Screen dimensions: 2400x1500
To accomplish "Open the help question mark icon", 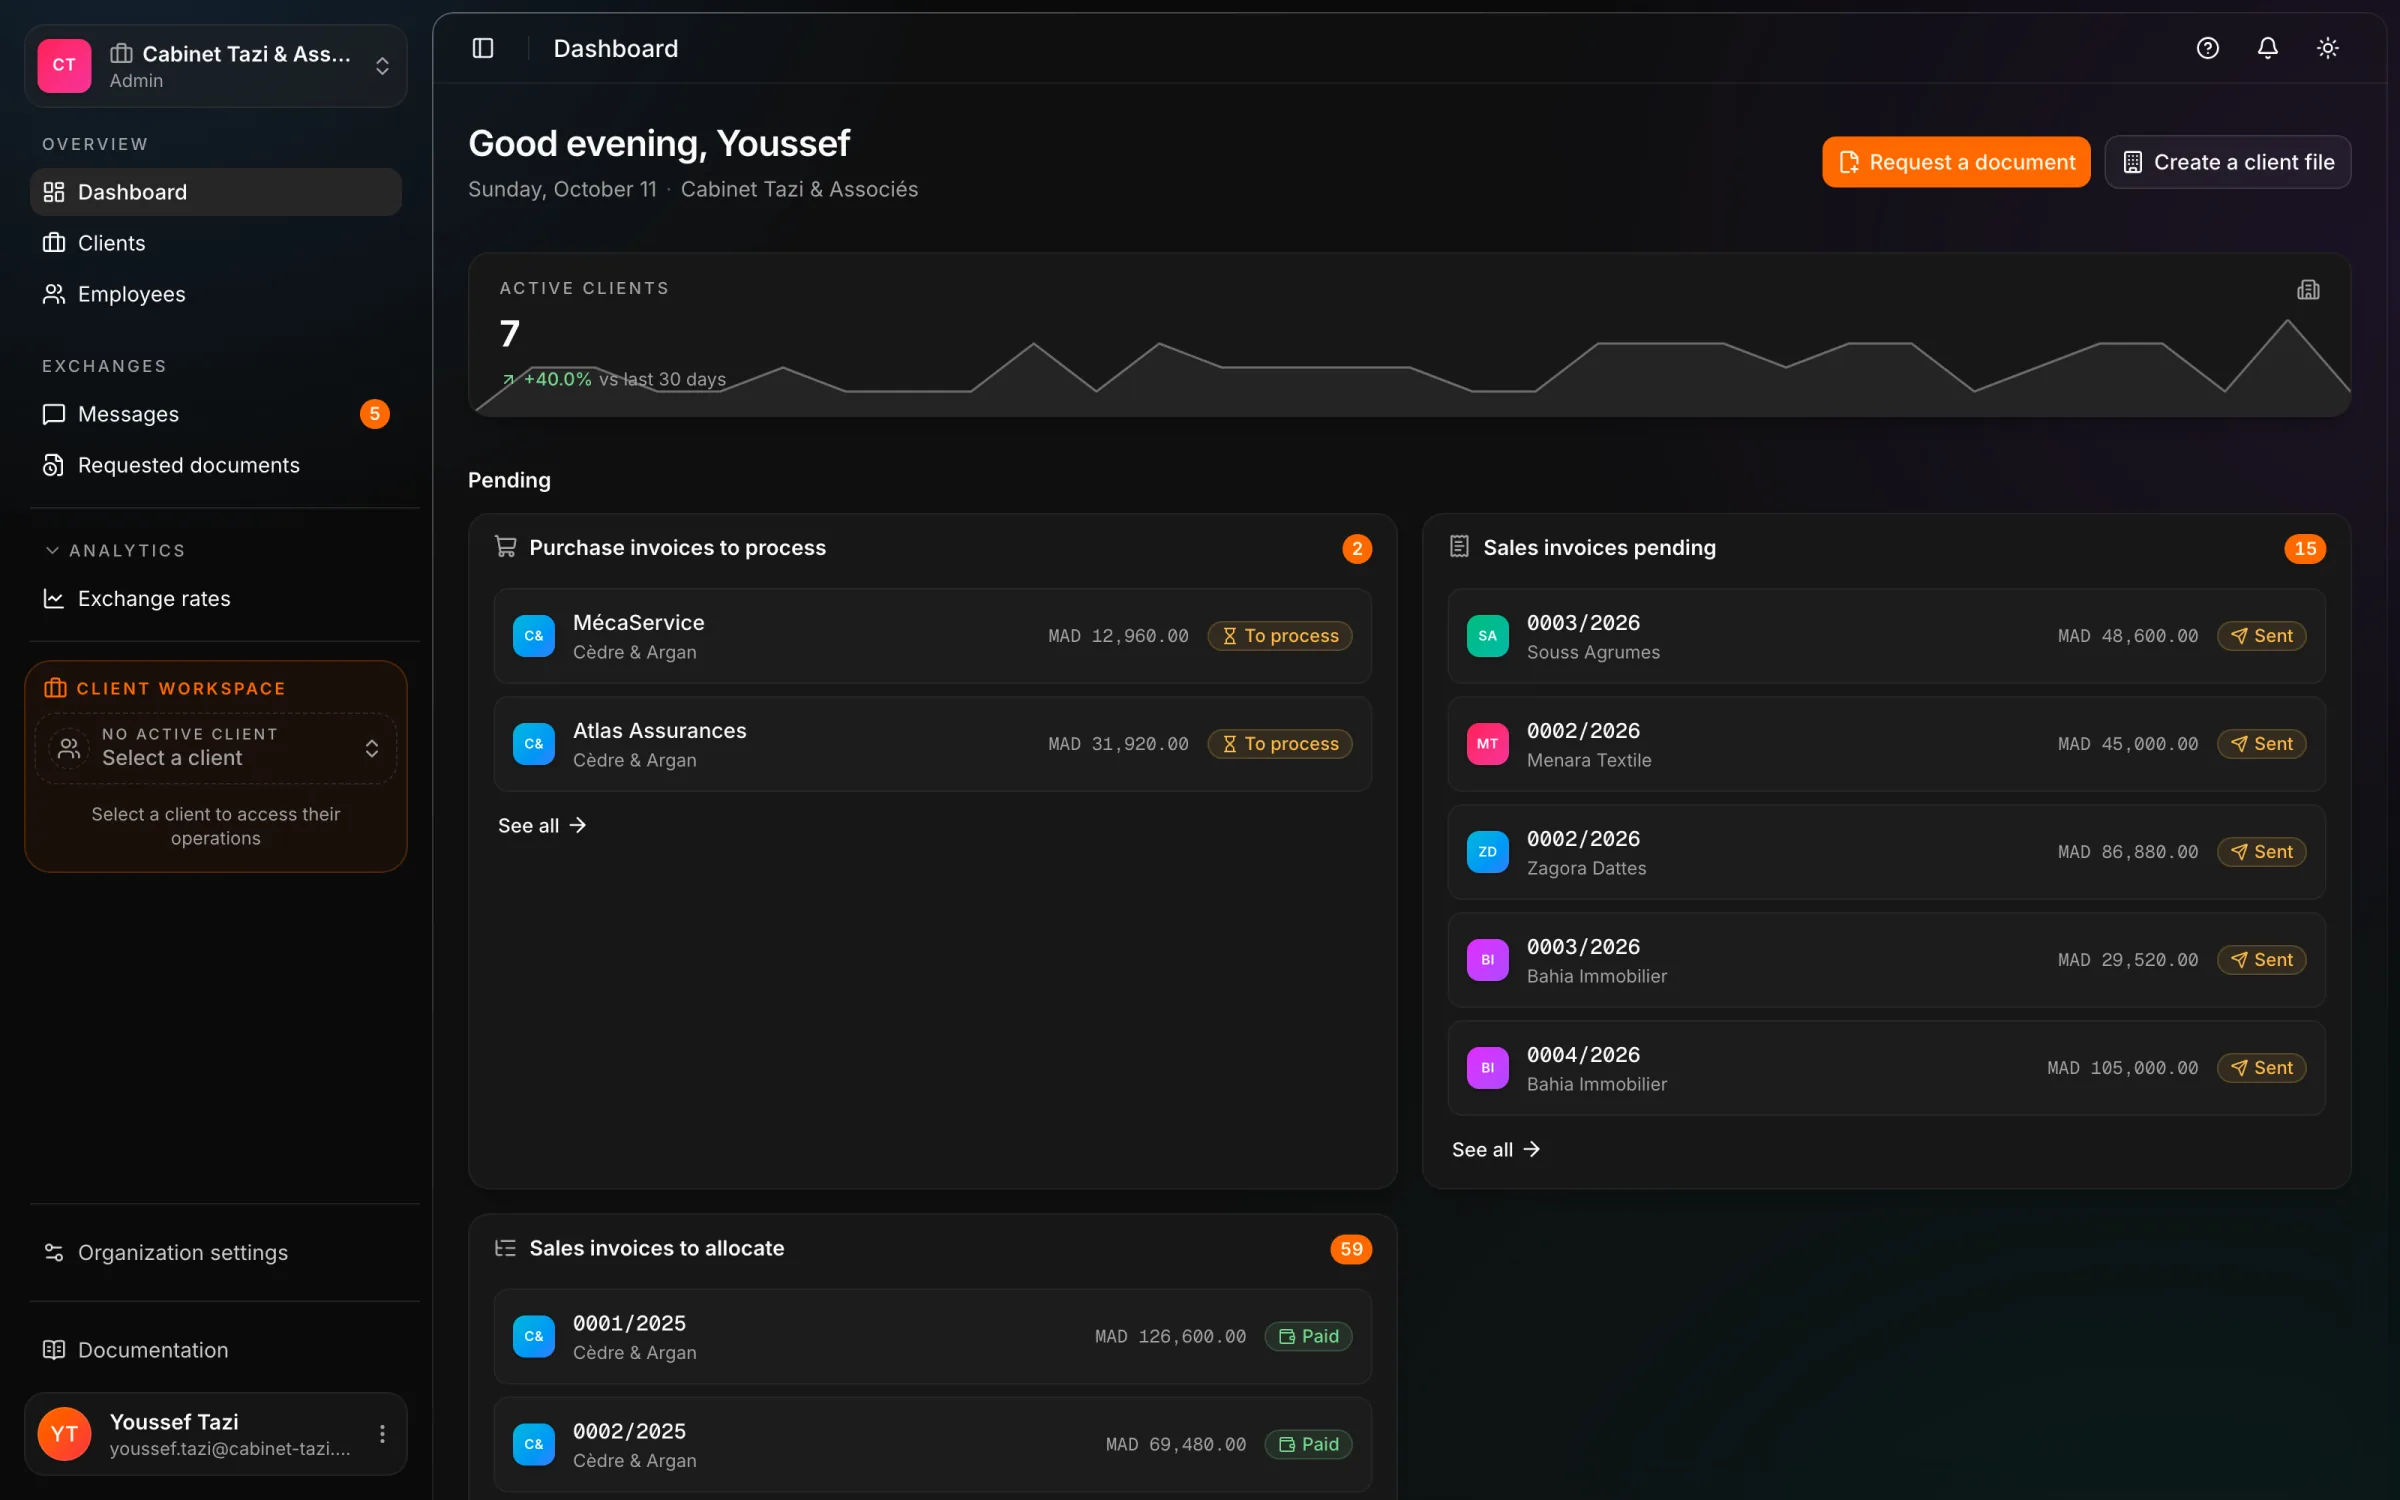I will (2207, 48).
